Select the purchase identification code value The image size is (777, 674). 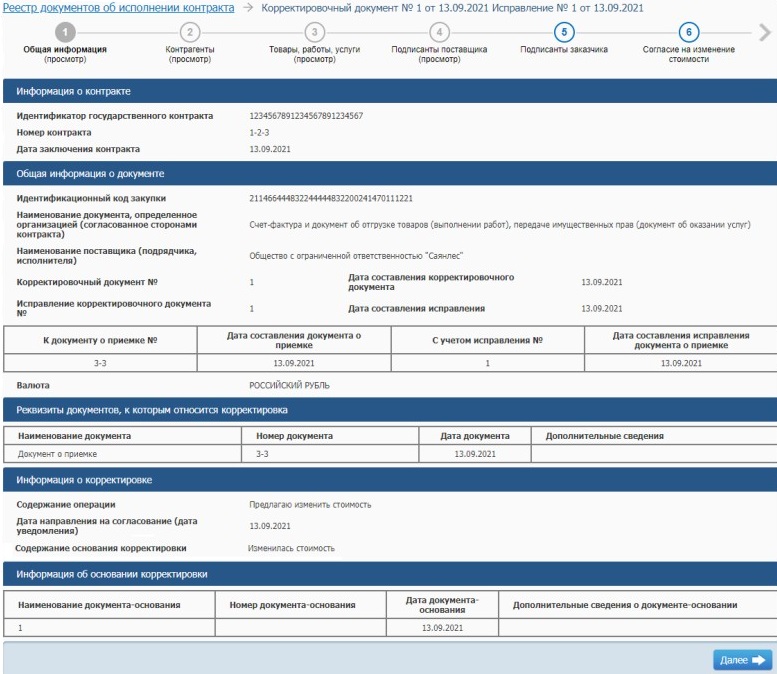331,198
